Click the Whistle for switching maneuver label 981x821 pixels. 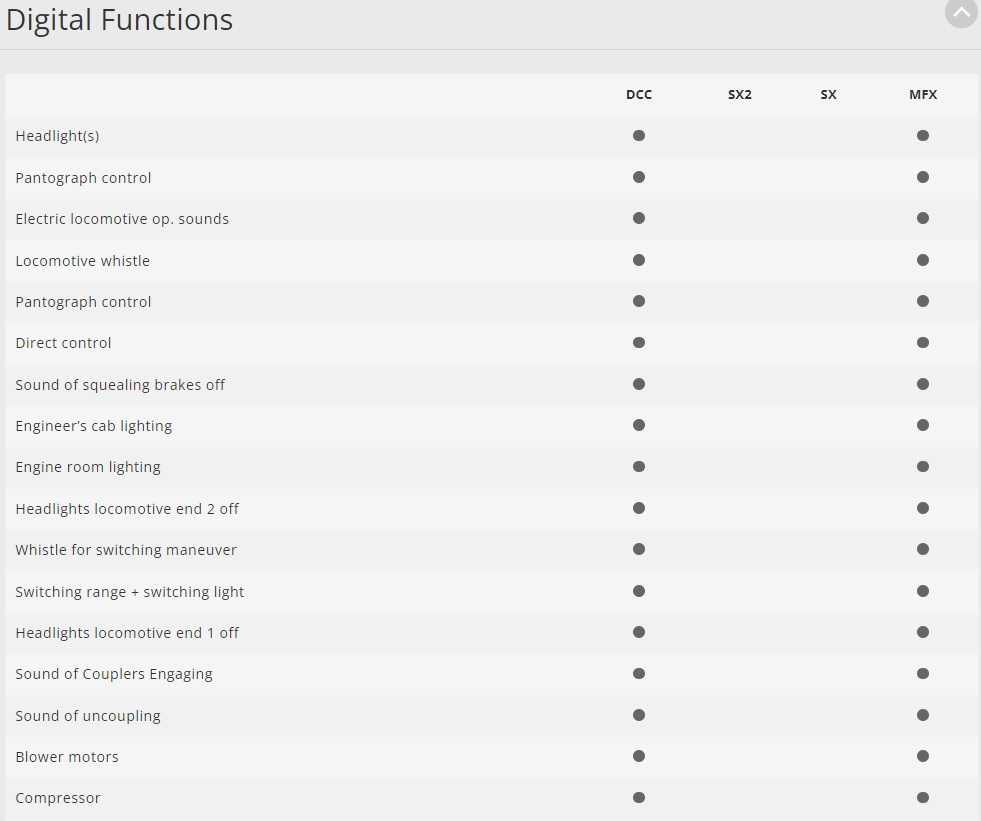[x=126, y=550]
